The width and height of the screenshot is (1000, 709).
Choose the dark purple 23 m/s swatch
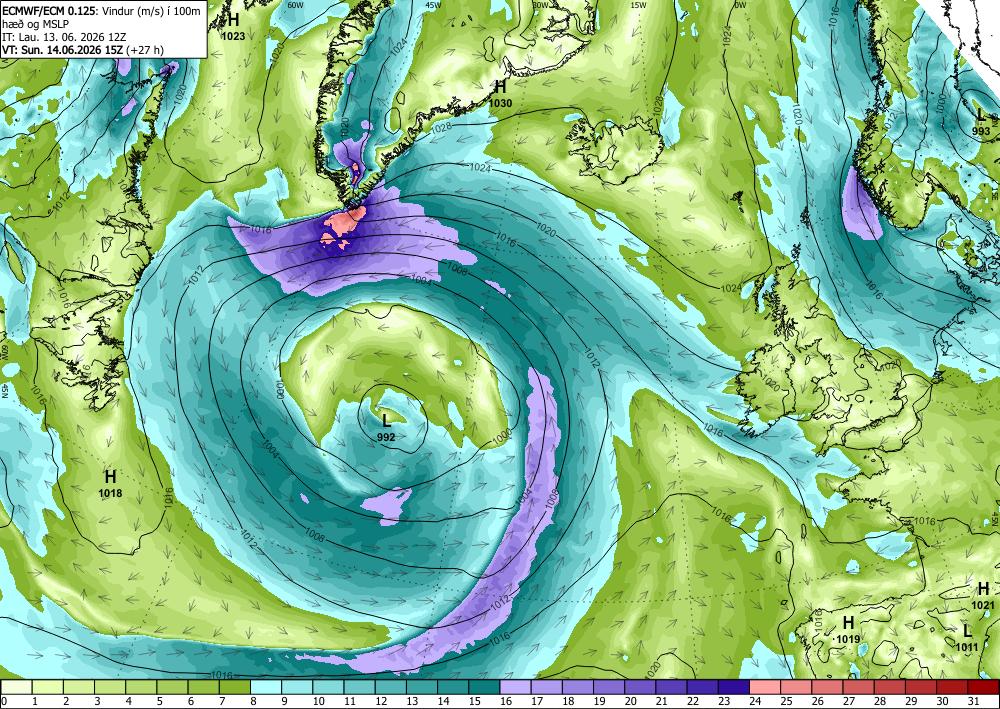pos(733,687)
